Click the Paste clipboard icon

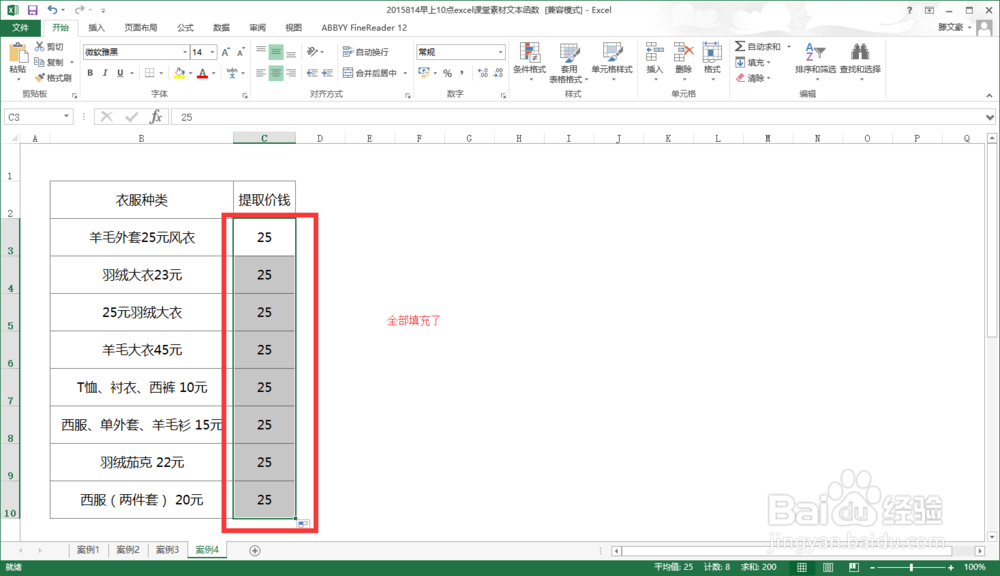[18, 54]
